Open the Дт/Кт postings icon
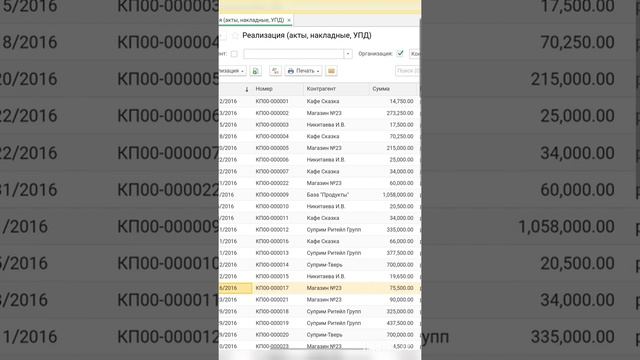Image resolution: width=640 pixels, height=360 pixels. point(276,71)
